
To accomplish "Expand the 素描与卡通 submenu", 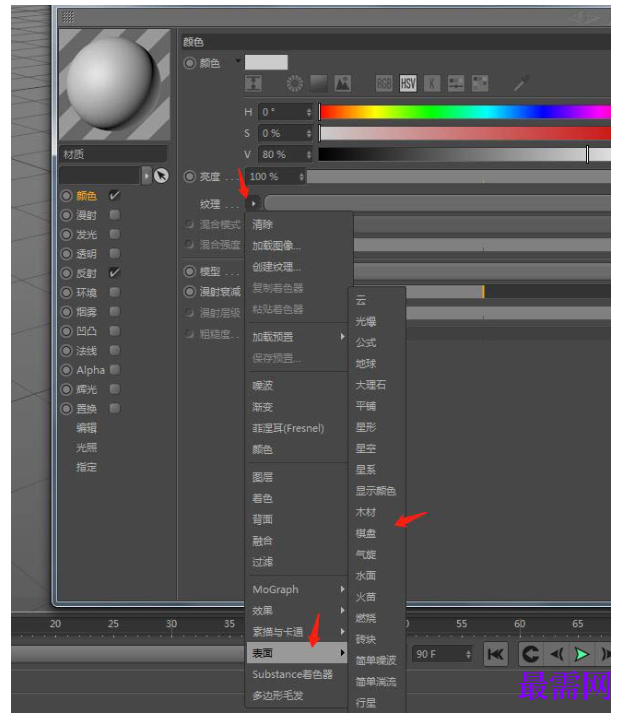I will click(298, 631).
